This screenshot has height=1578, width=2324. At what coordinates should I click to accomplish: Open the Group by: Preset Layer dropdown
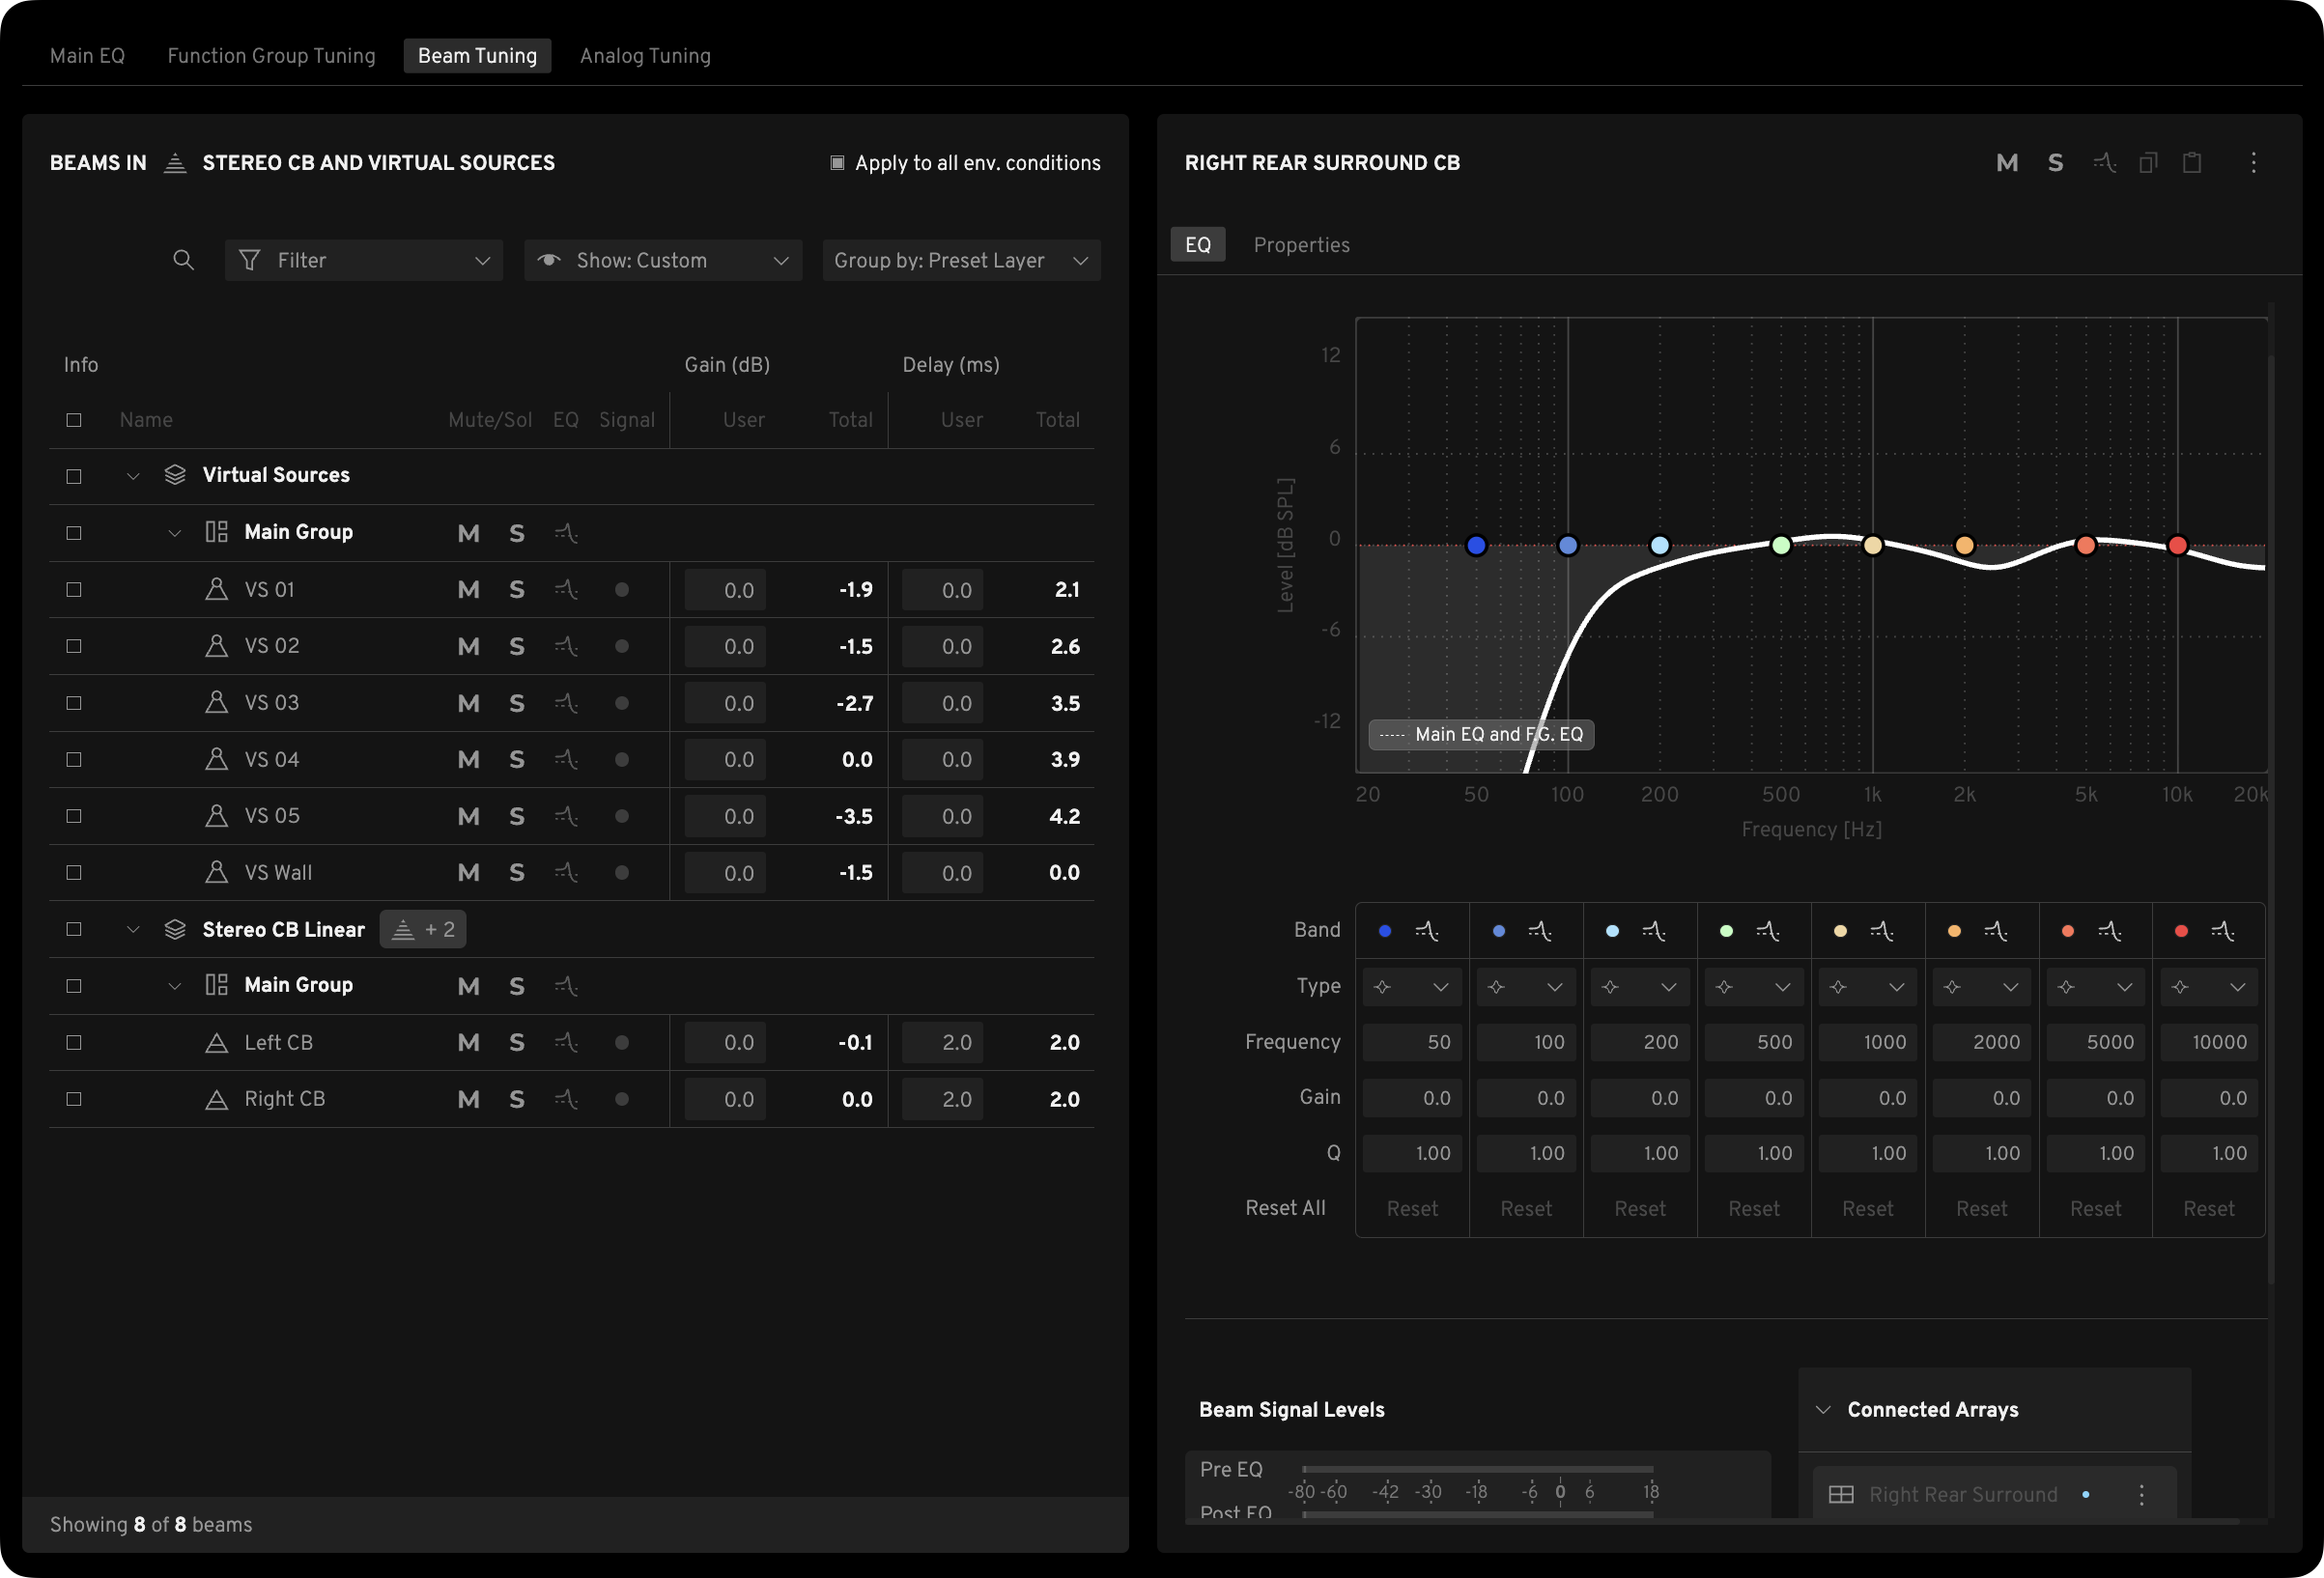960,260
